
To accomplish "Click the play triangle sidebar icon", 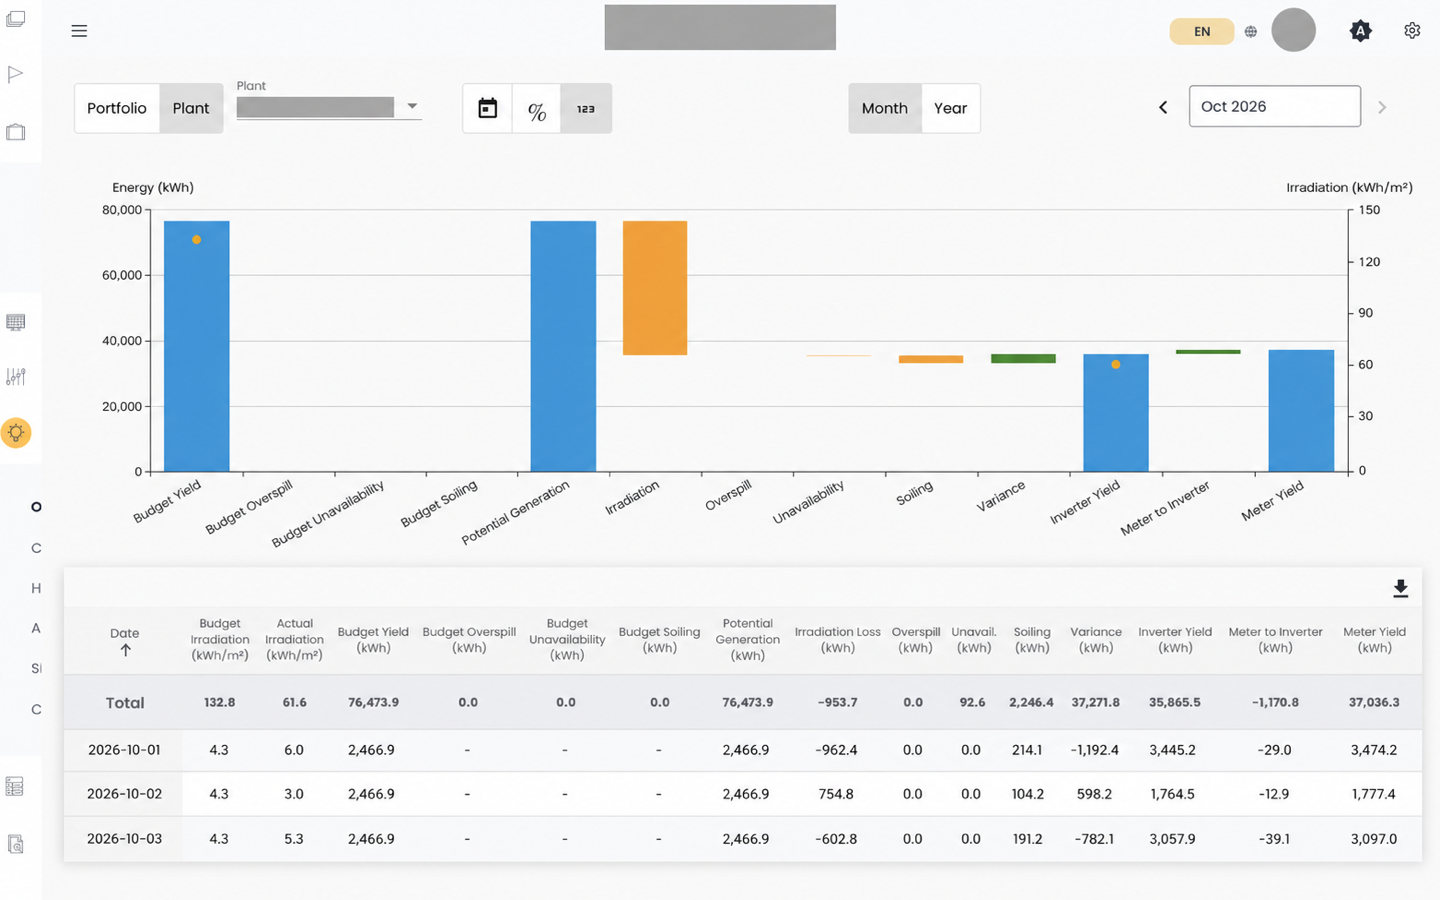I will coord(15,74).
